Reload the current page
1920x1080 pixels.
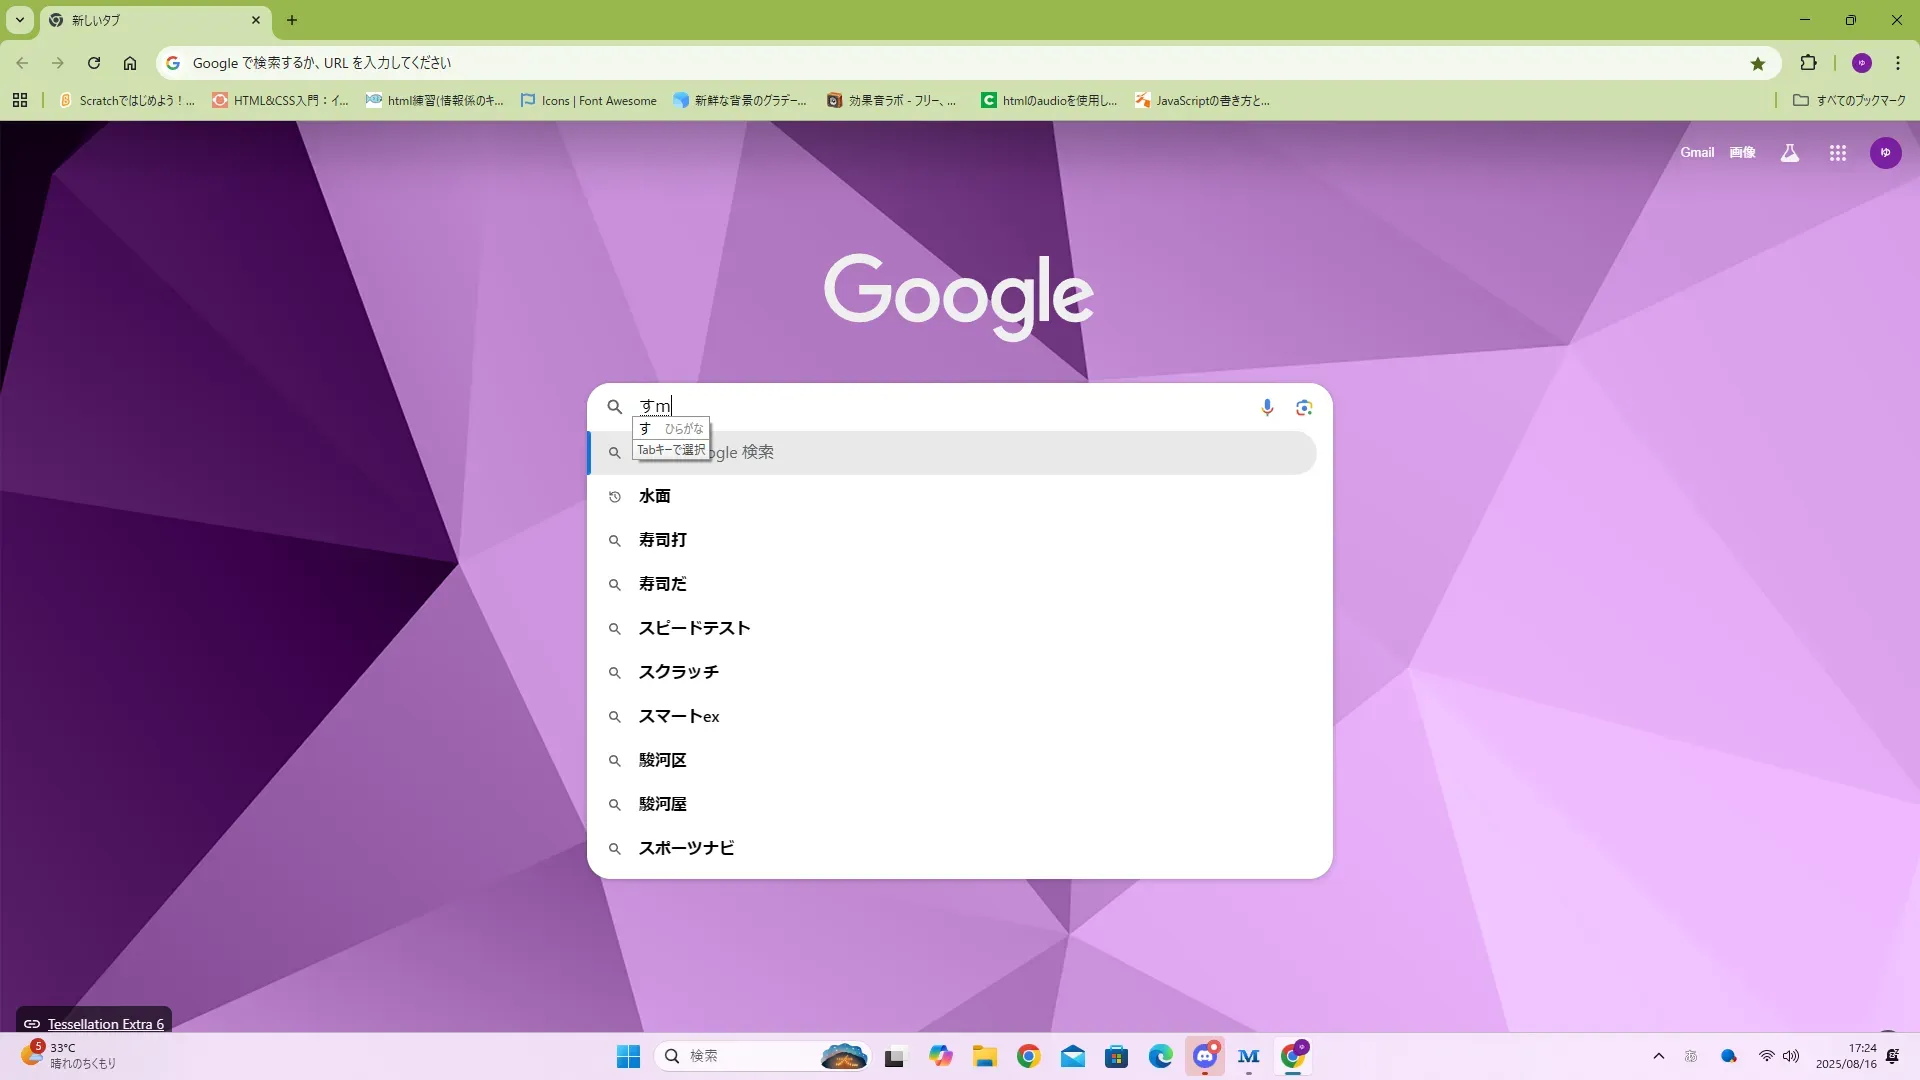[94, 63]
